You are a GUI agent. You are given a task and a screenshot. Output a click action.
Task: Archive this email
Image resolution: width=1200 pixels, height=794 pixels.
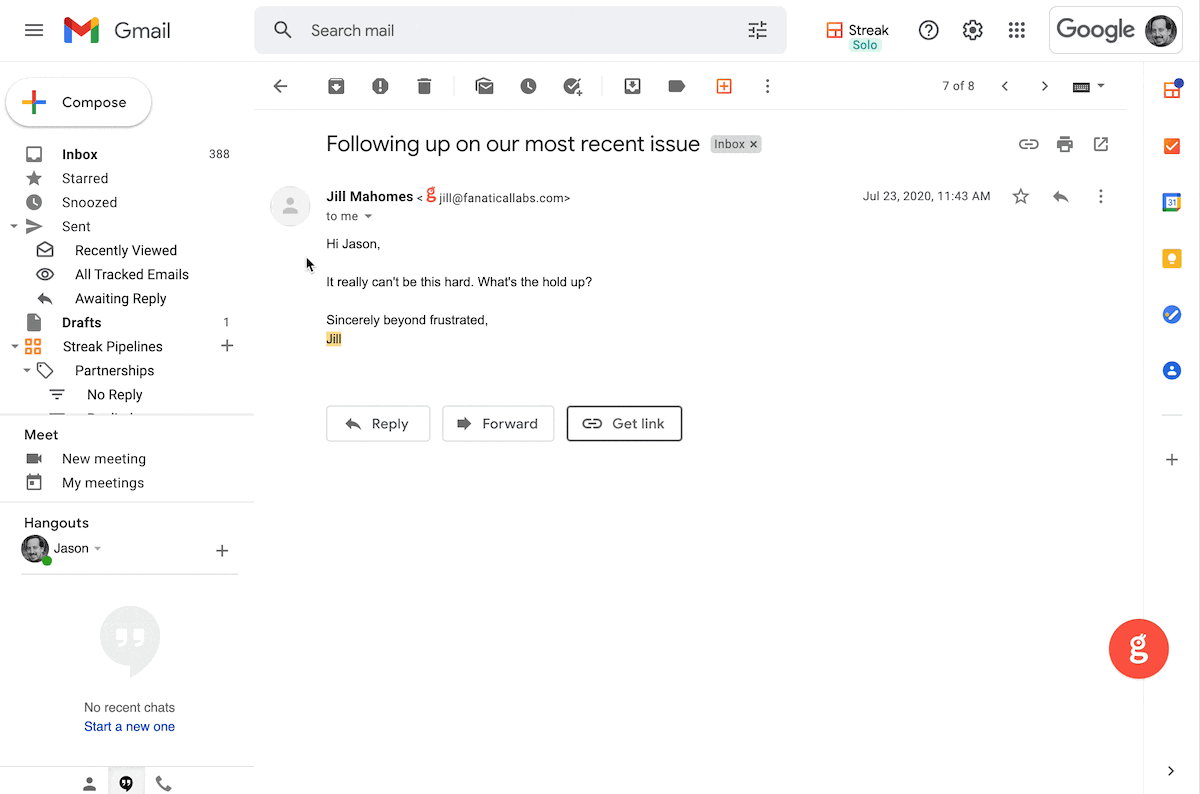(x=336, y=86)
